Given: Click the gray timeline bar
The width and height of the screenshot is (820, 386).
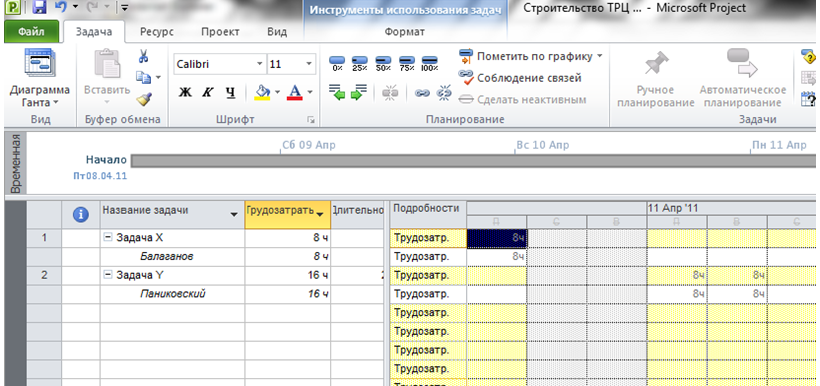Looking at the screenshot, I should coord(472,161).
